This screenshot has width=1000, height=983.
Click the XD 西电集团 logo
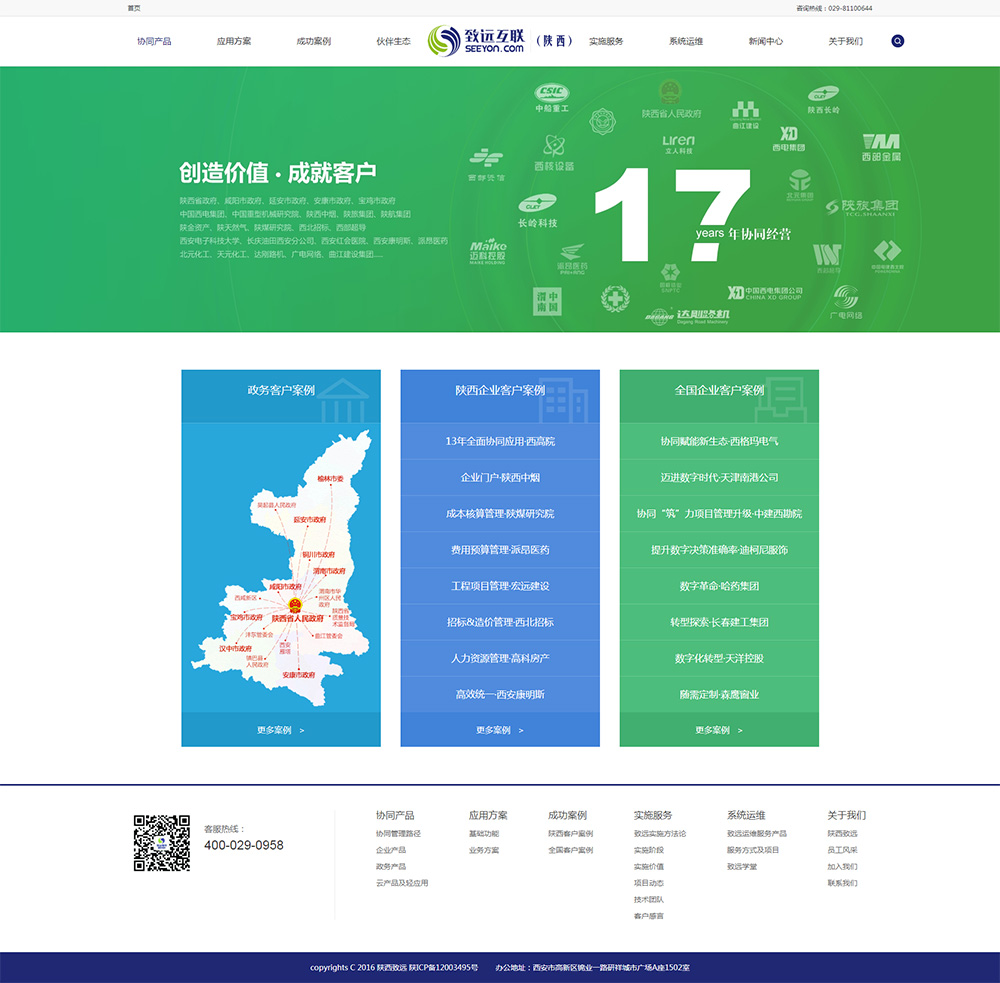click(x=788, y=138)
